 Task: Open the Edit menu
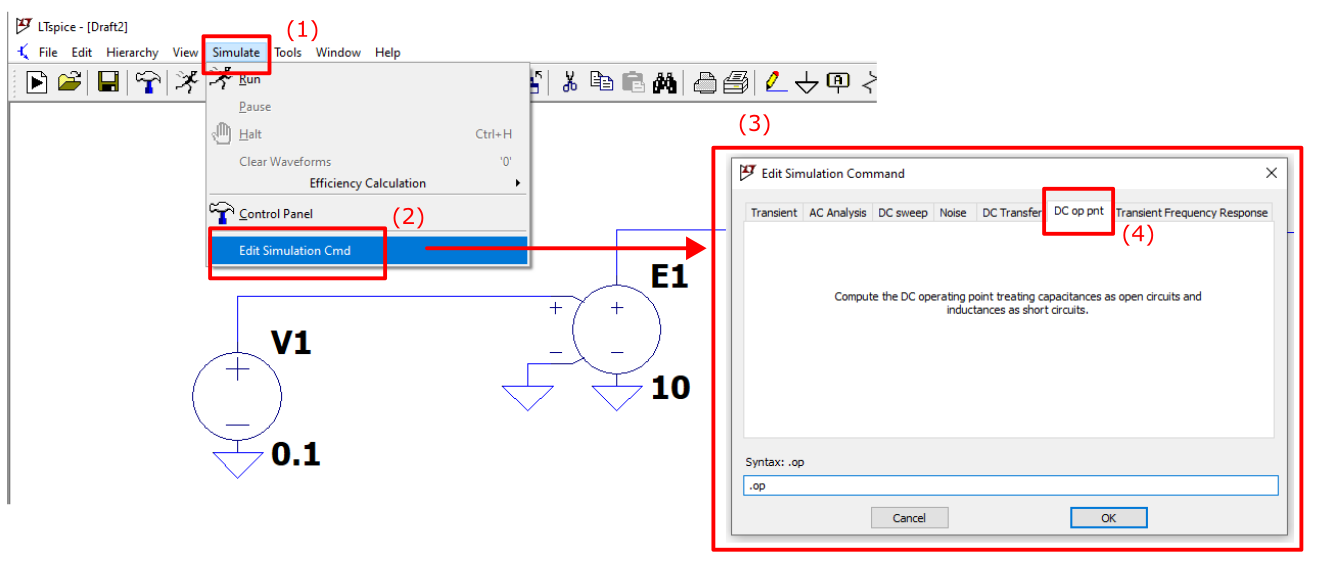coord(81,52)
